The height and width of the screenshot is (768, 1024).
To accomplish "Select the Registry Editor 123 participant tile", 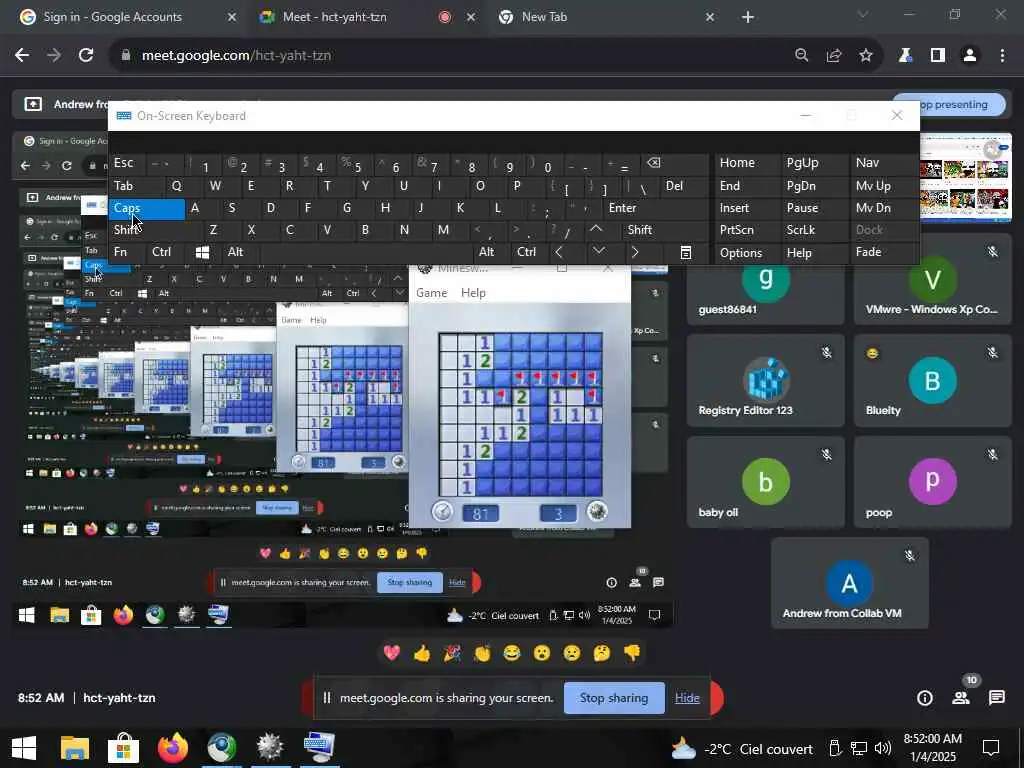I will (x=765, y=381).
